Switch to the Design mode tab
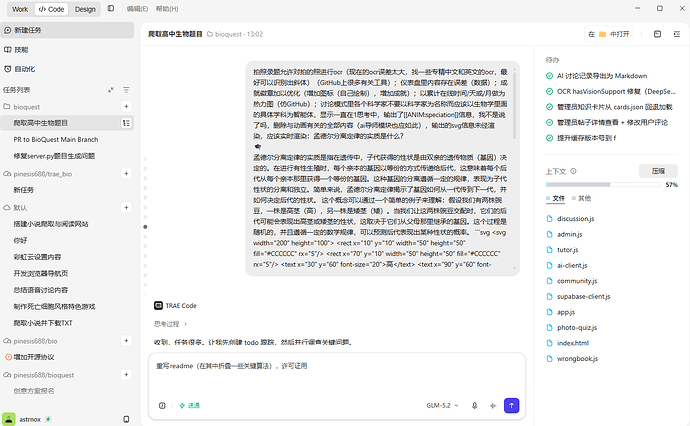The height and width of the screenshot is (426, 690). click(85, 9)
